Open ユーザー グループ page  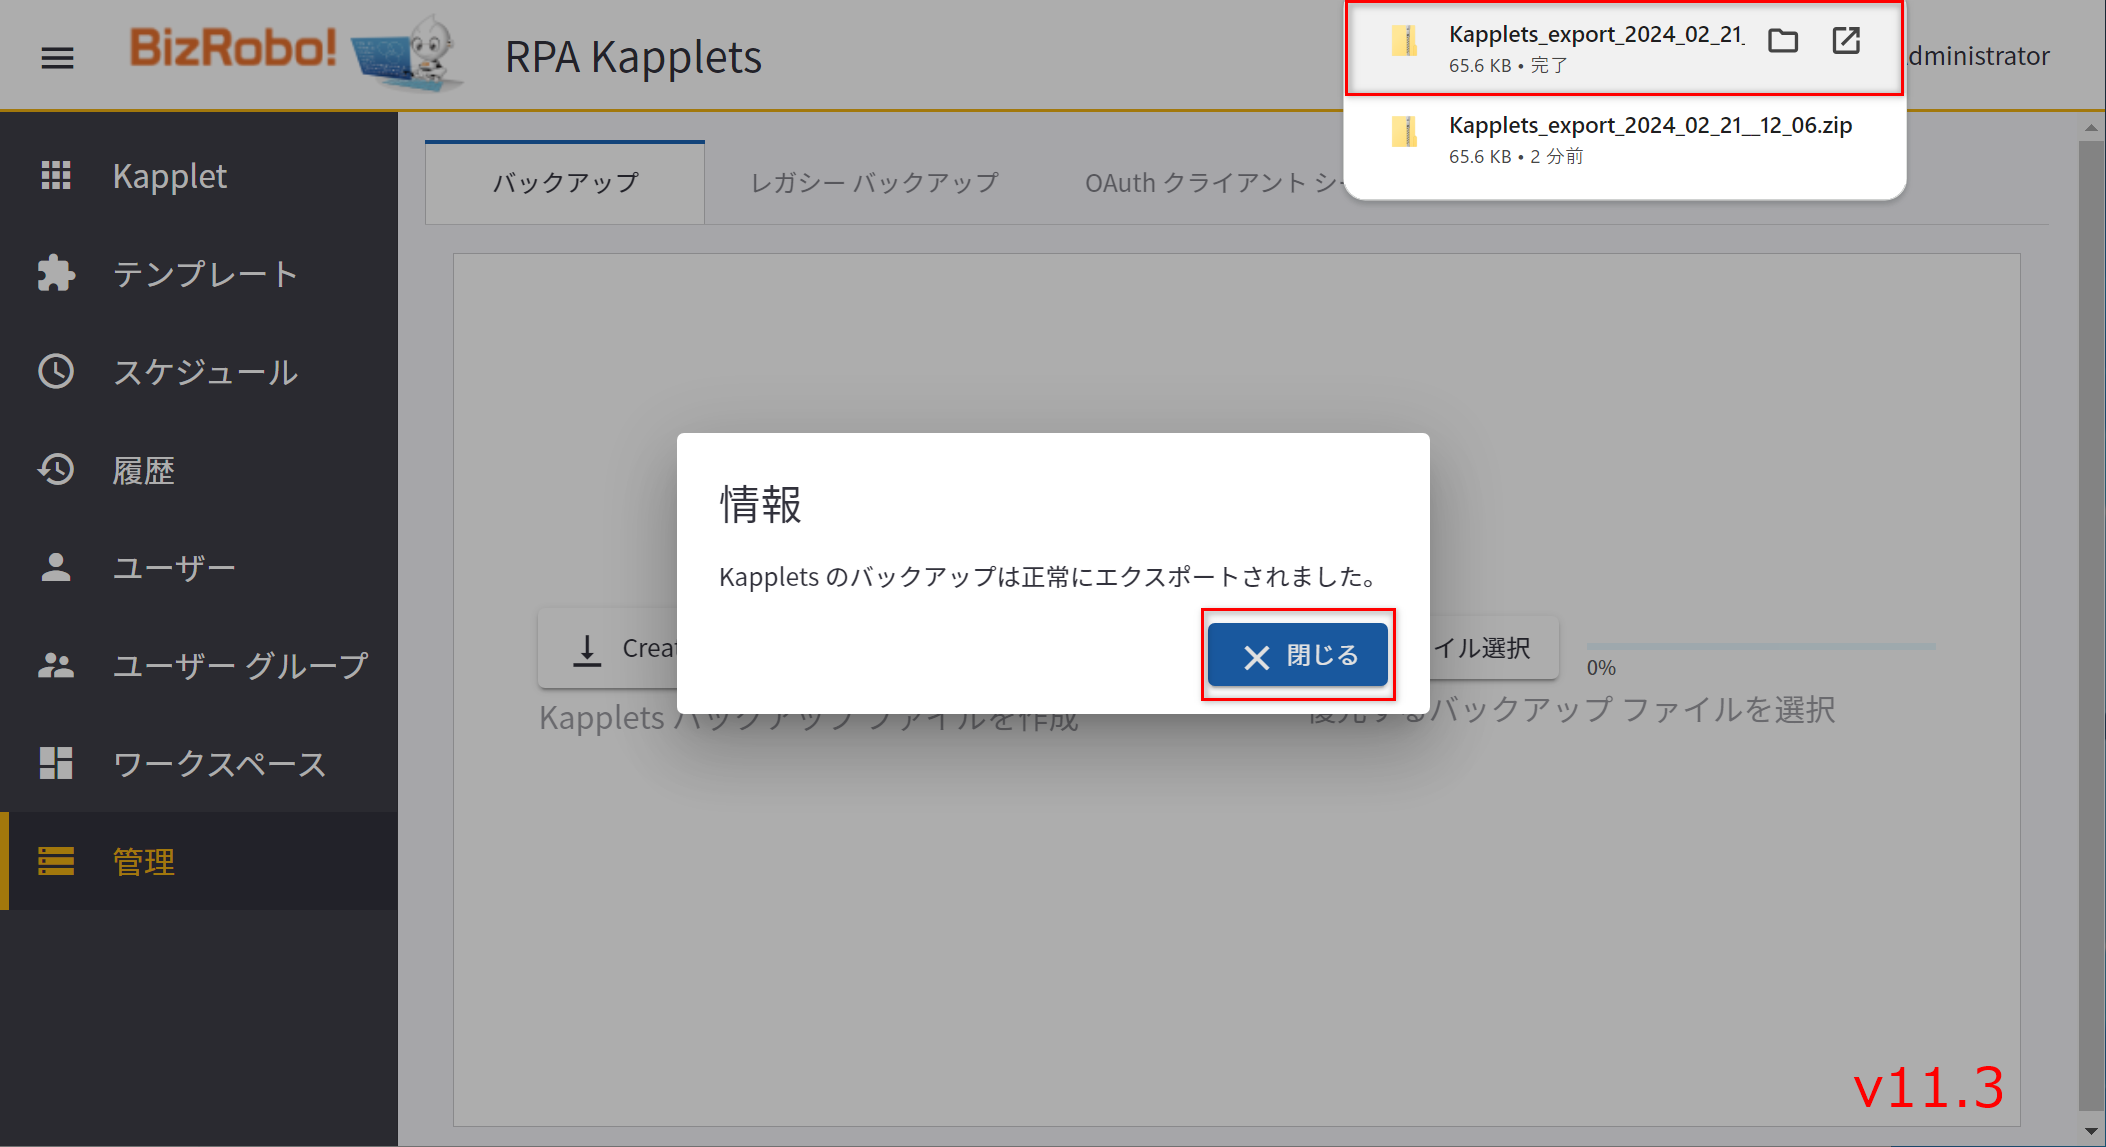199,665
